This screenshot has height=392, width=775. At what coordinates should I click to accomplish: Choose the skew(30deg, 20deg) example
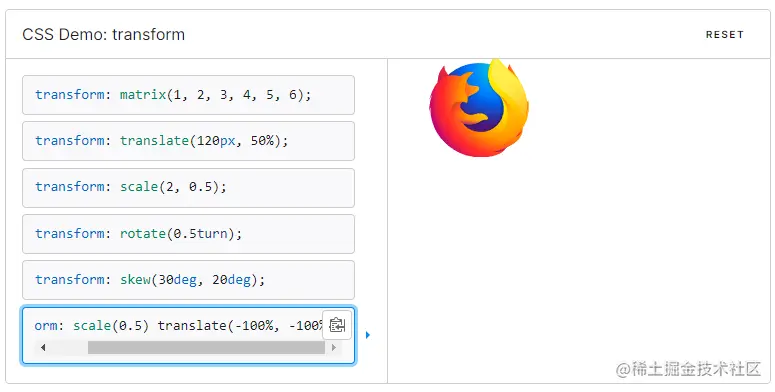tap(188, 280)
